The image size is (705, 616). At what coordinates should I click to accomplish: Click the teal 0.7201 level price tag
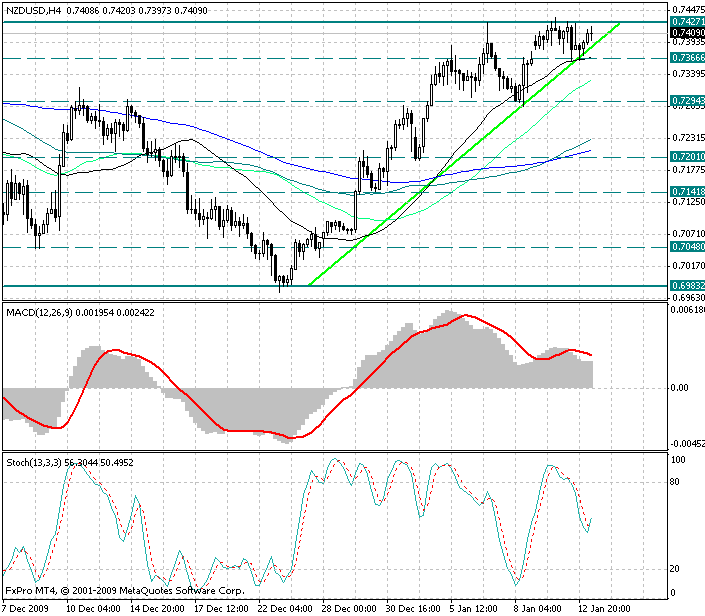pos(687,156)
